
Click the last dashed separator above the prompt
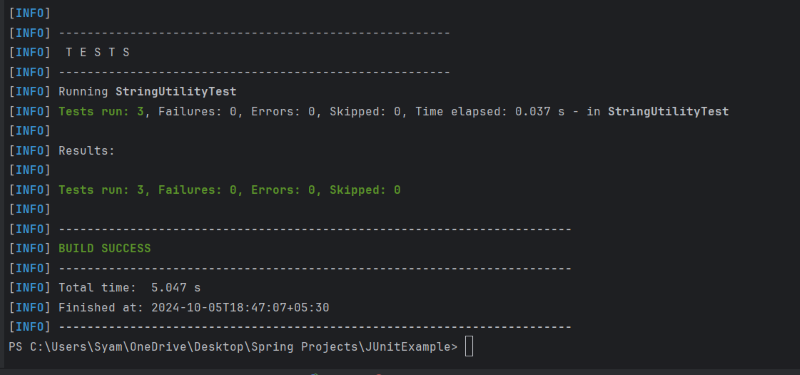315,327
